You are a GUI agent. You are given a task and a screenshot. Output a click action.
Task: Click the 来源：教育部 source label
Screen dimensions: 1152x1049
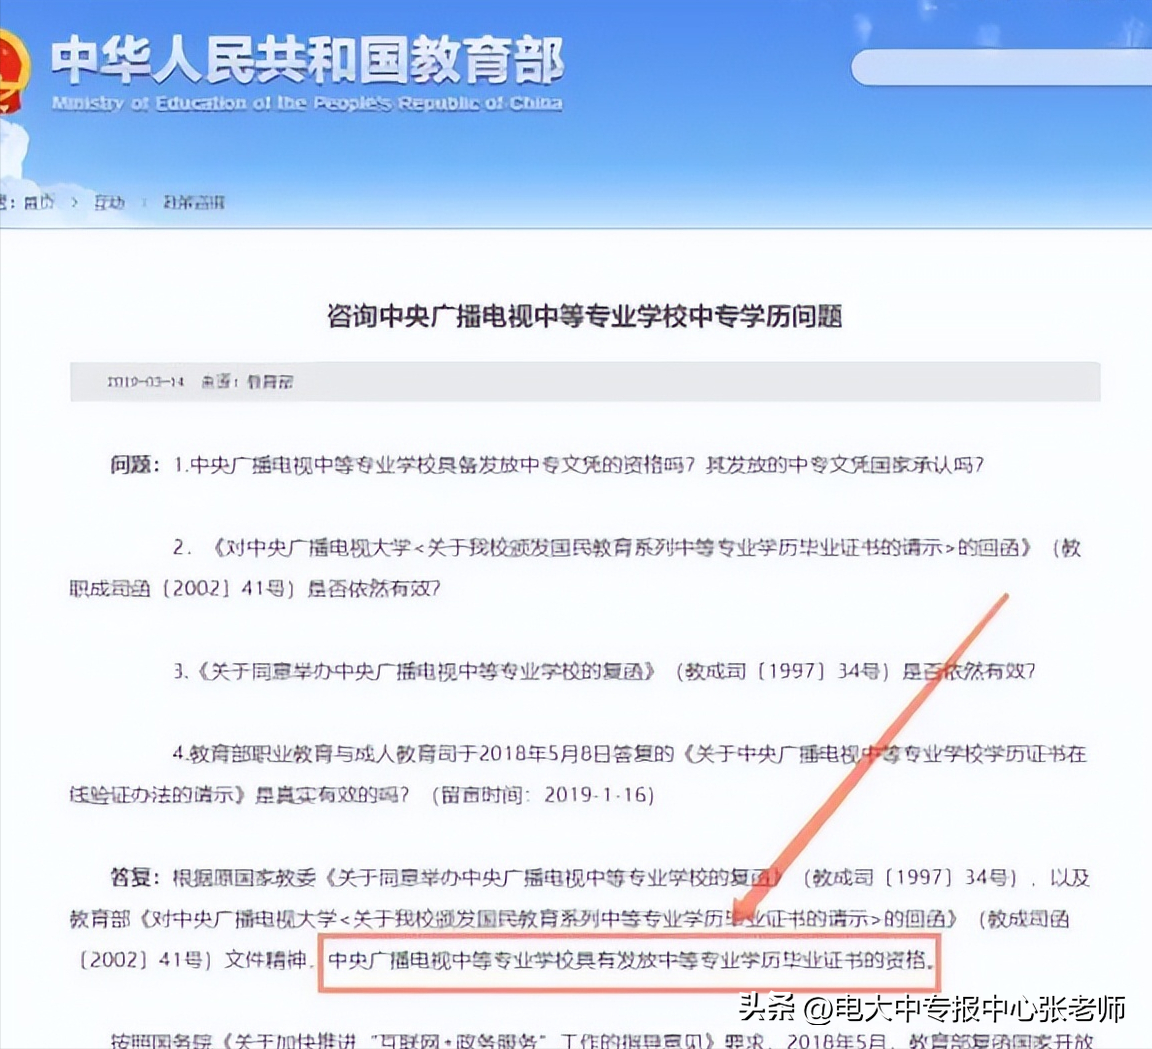coord(248,381)
